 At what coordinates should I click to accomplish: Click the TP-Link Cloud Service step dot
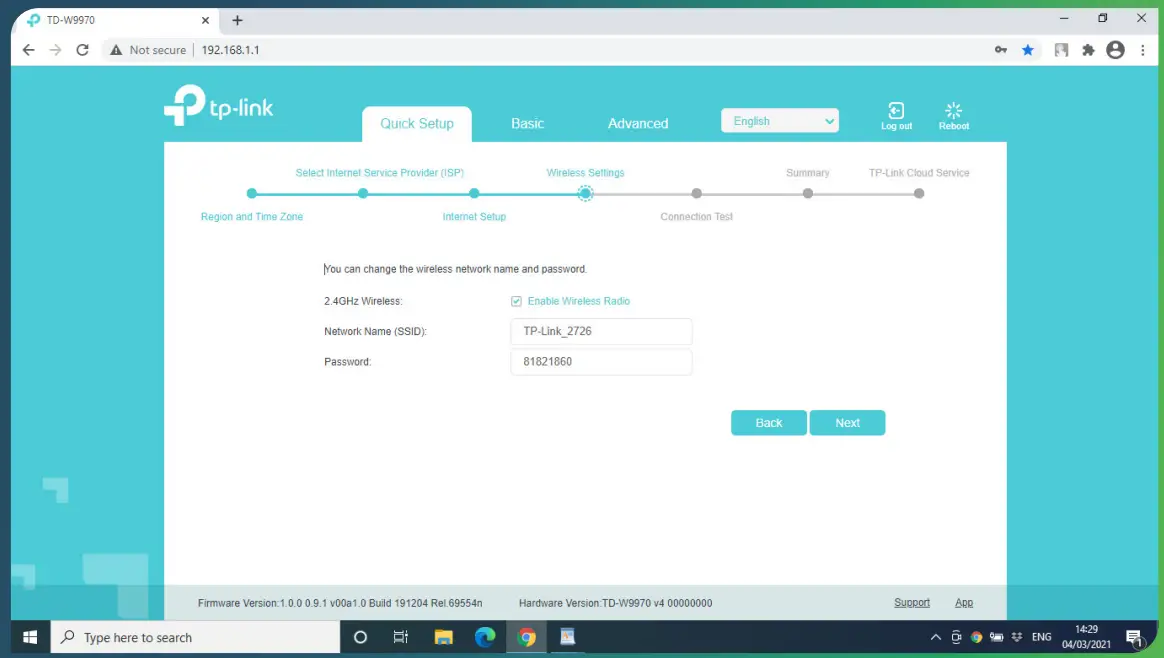(918, 193)
